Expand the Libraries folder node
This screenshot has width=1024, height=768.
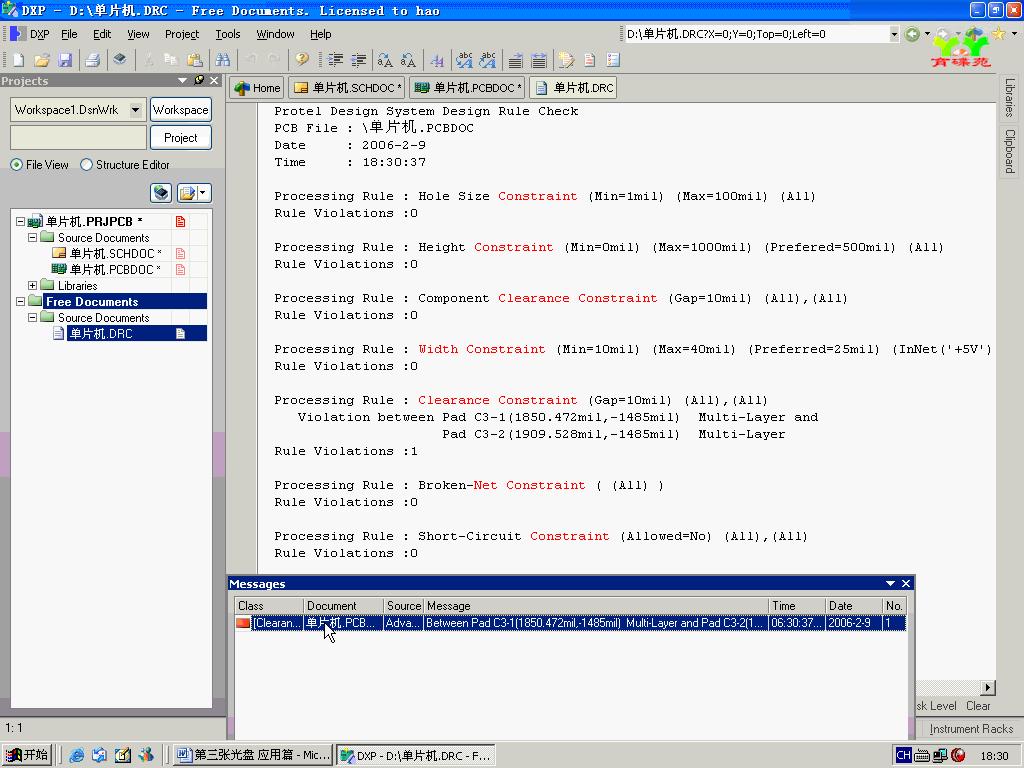32,285
